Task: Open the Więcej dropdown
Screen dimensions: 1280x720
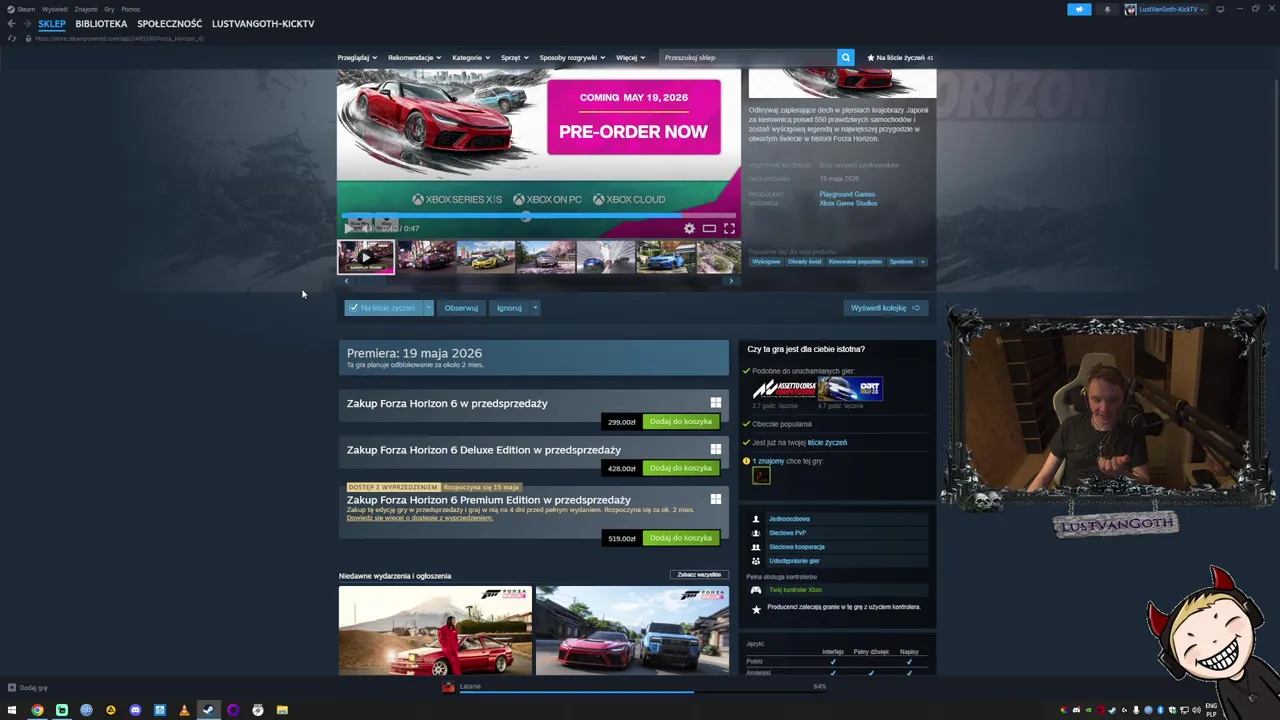Action: coord(630,57)
